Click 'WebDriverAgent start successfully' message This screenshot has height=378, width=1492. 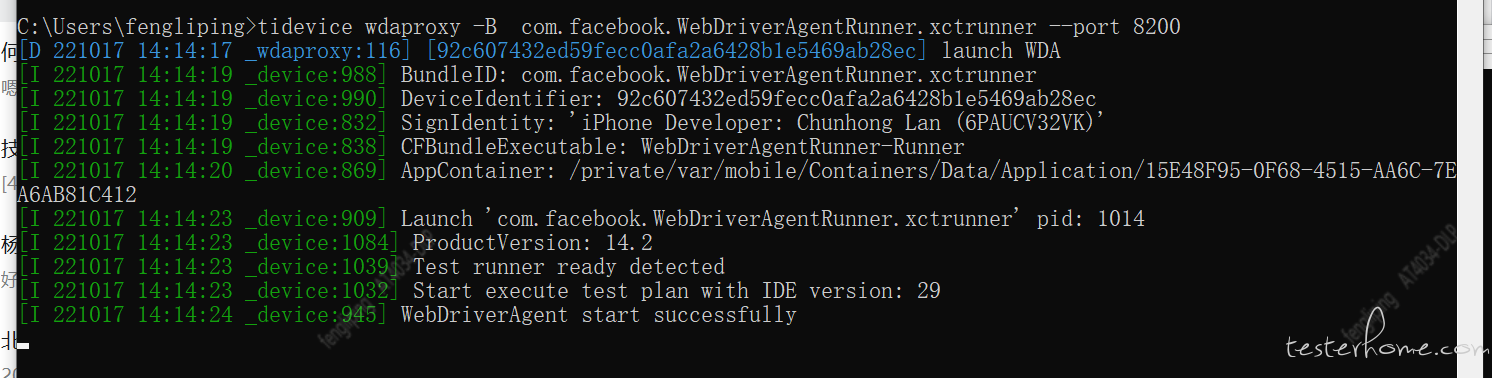(599, 315)
